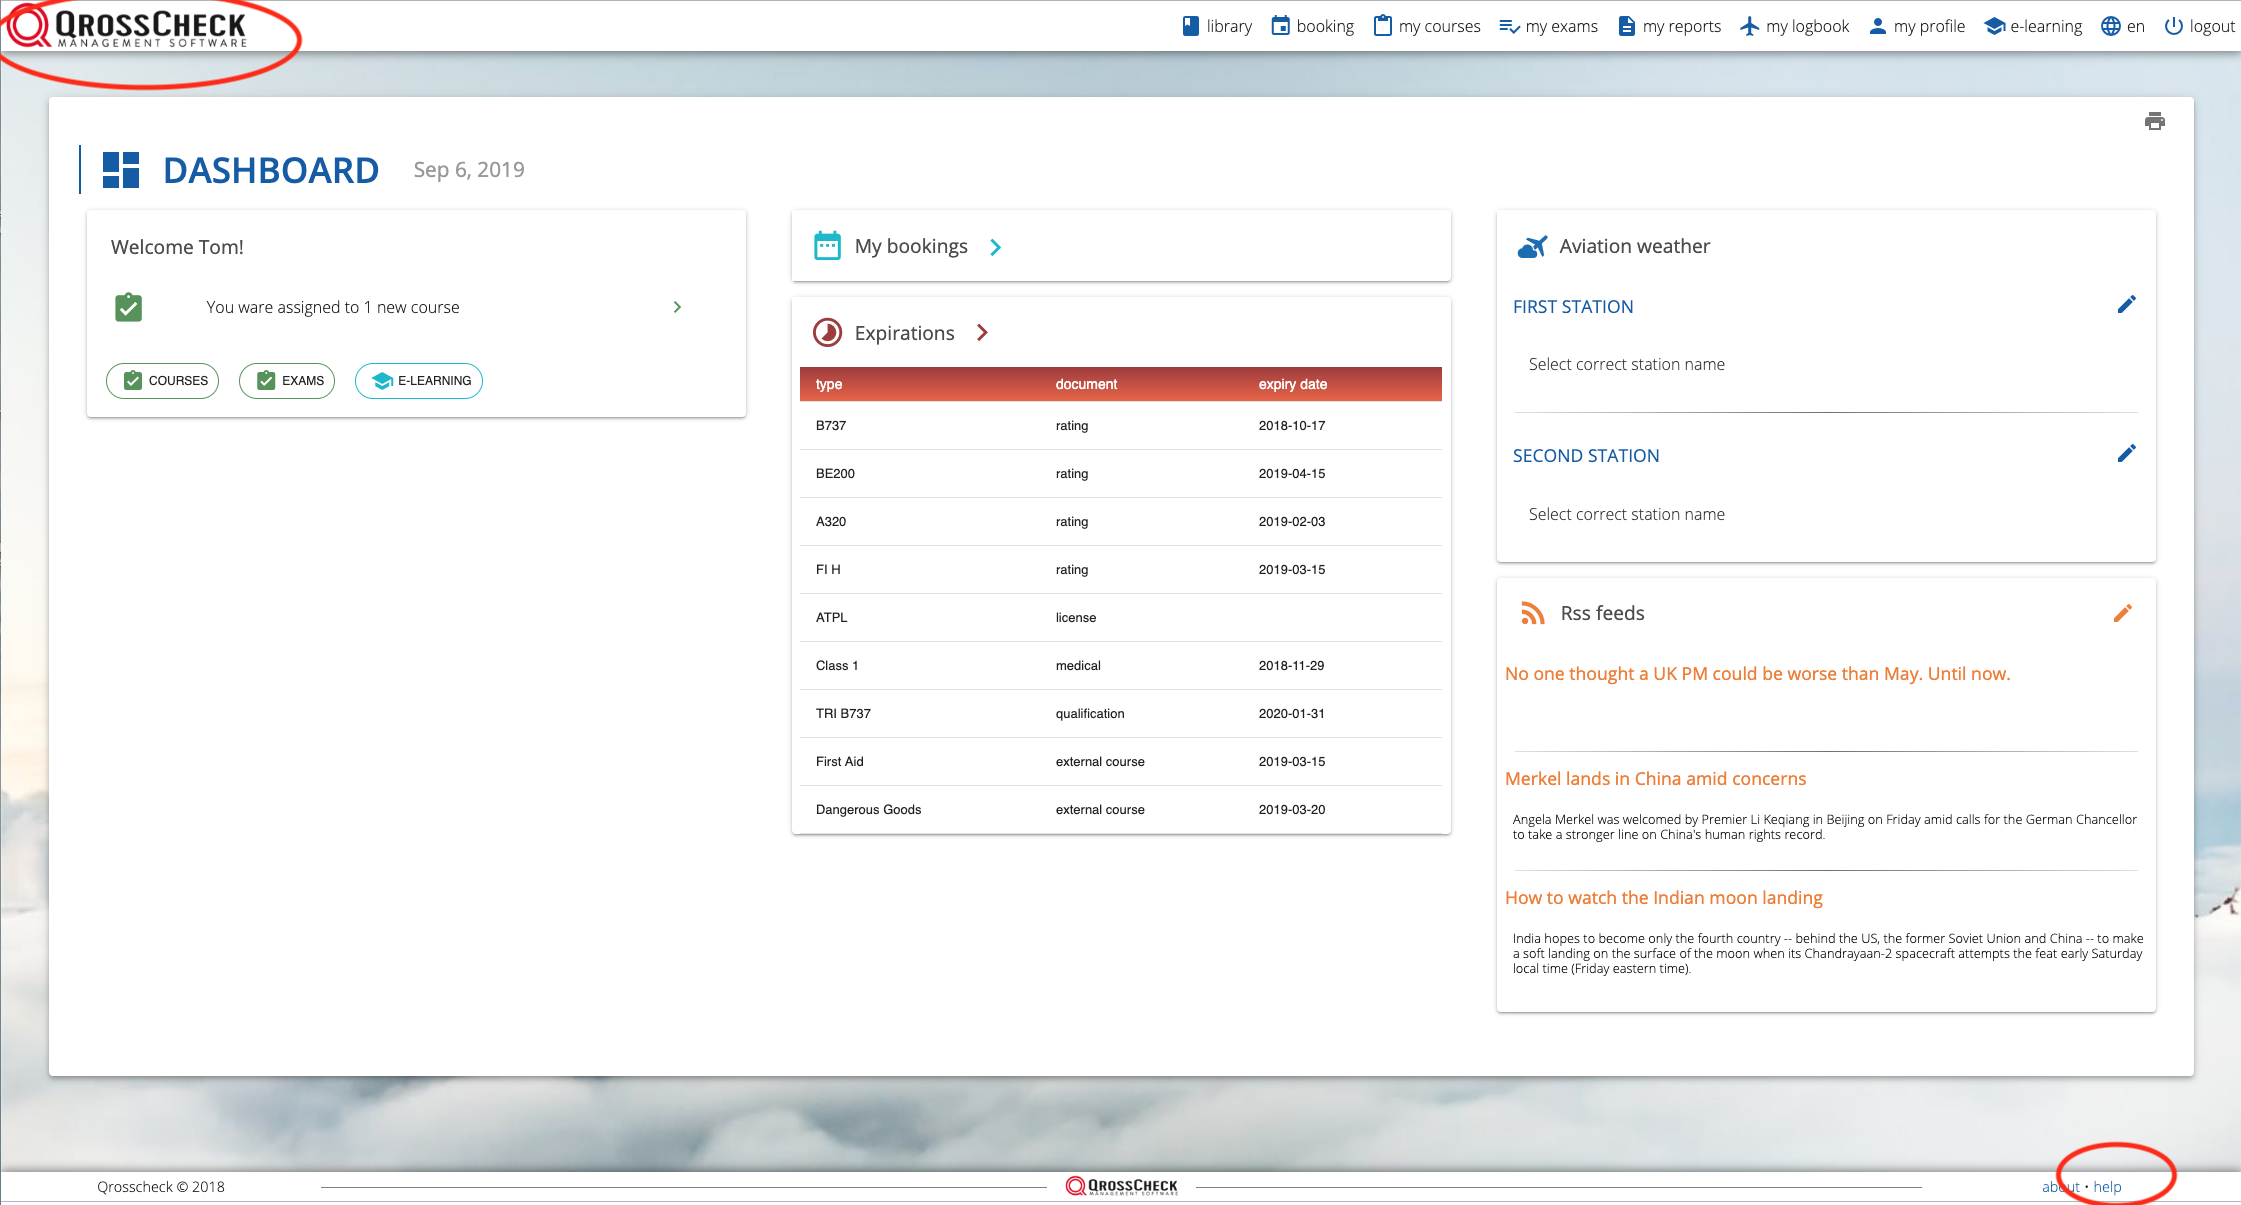2241x1205 pixels.
Task: Open 'How to watch the Indian moon landing'
Action: [1663, 898]
